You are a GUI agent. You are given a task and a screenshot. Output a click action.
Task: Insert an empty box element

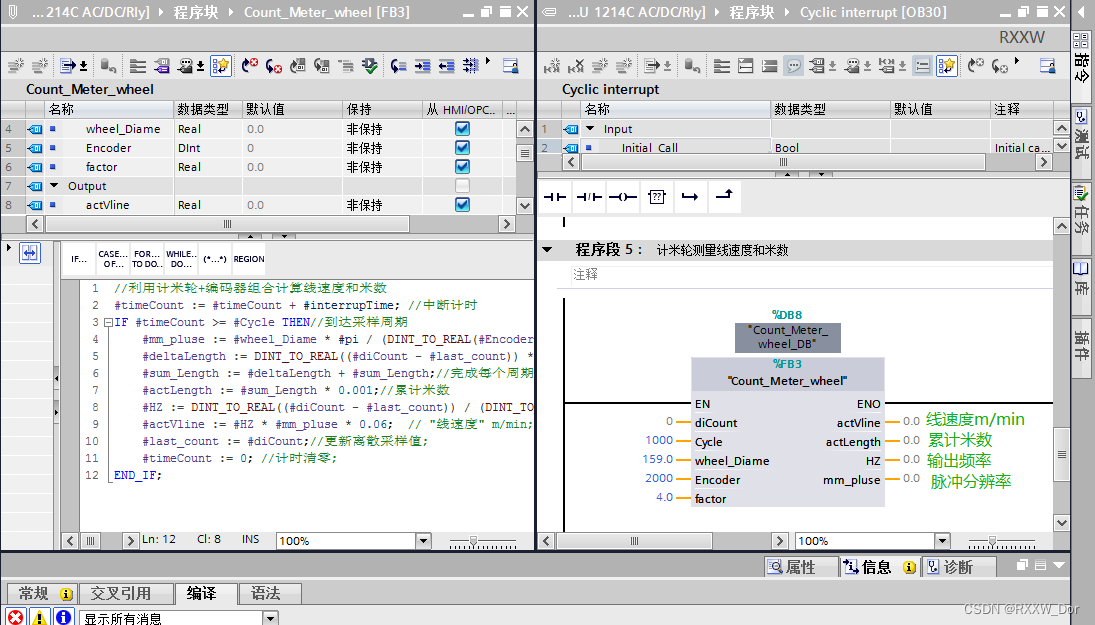point(657,197)
